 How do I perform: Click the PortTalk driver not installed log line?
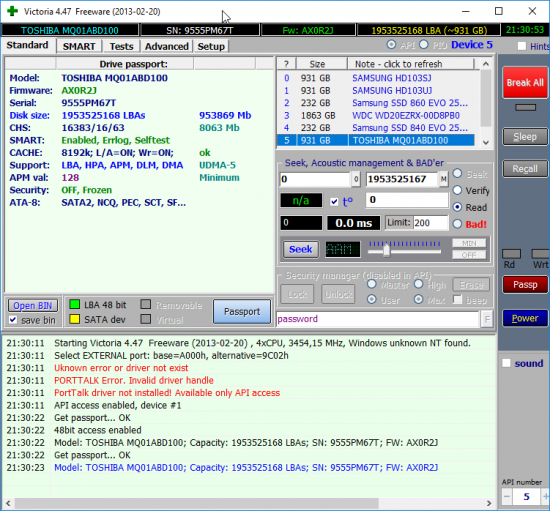click(x=167, y=393)
